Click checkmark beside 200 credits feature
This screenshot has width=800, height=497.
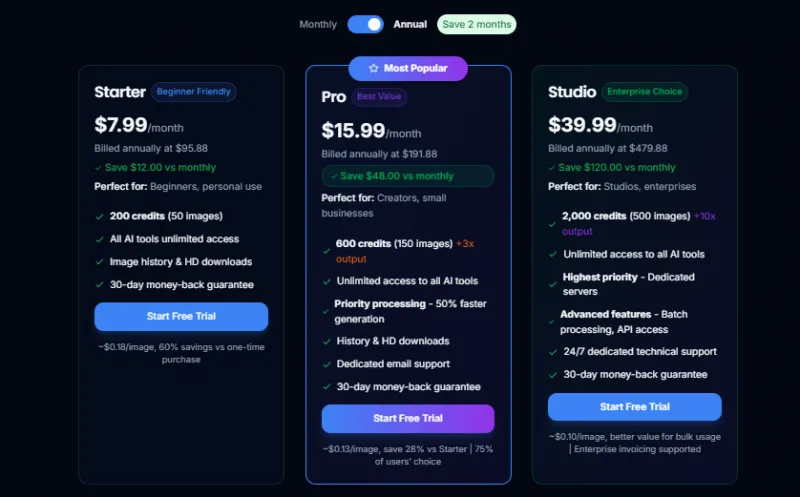[x=99, y=216]
